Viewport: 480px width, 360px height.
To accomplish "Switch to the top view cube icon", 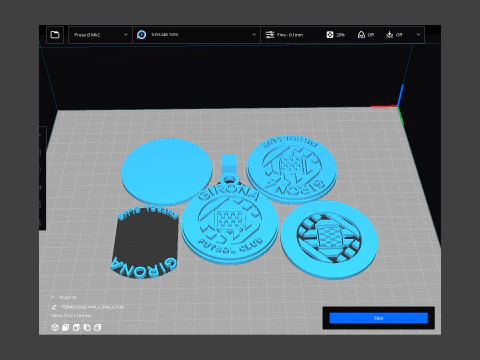I will pyautogui.click(x=76, y=328).
